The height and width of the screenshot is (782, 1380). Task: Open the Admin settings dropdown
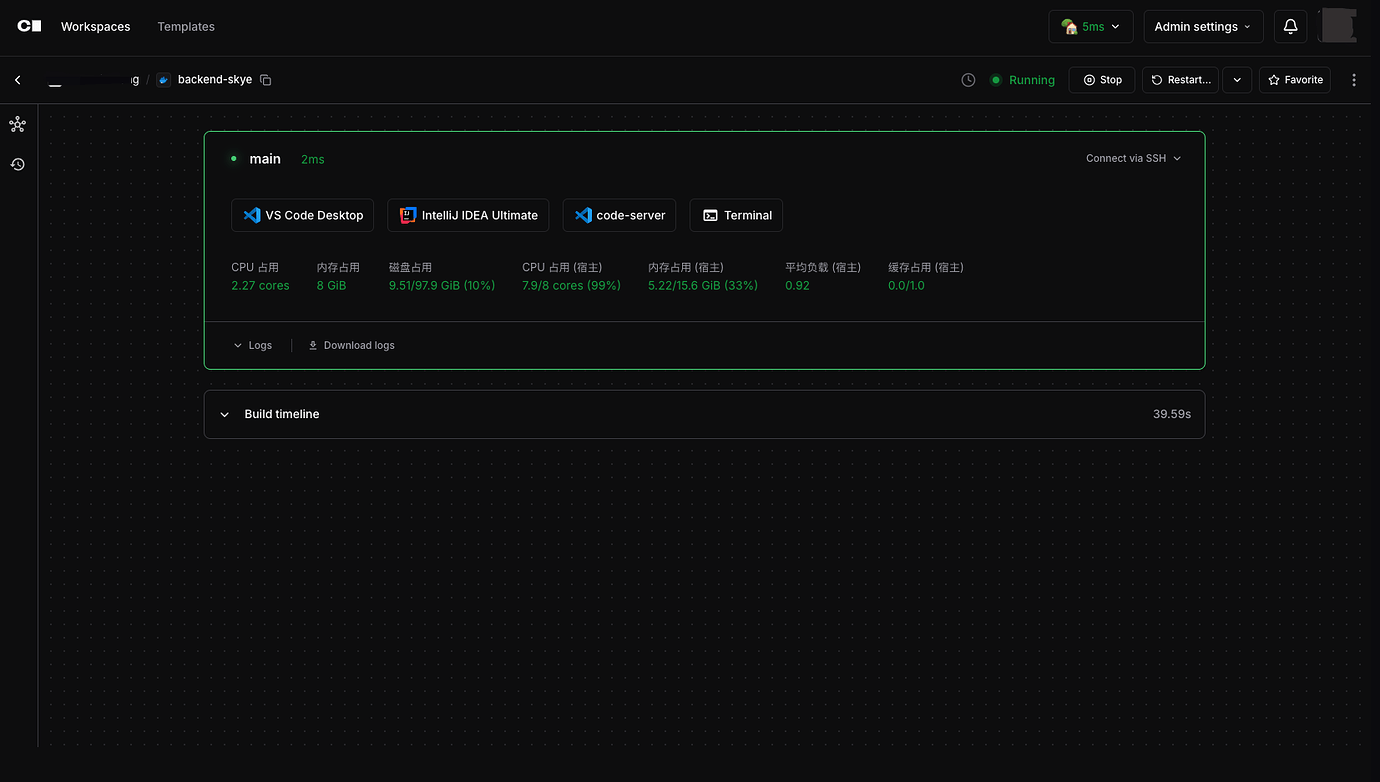[1203, 27]
